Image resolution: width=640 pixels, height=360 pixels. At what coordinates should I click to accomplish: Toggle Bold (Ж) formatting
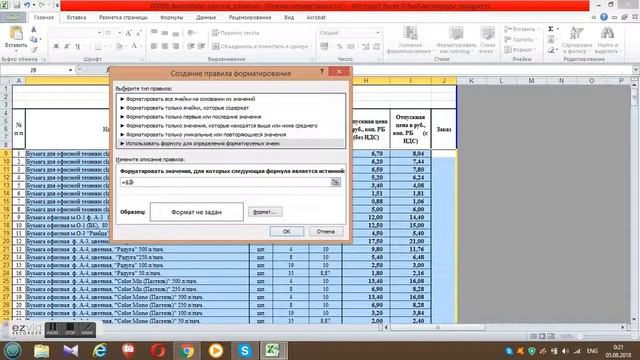click(x=56, y=46)
